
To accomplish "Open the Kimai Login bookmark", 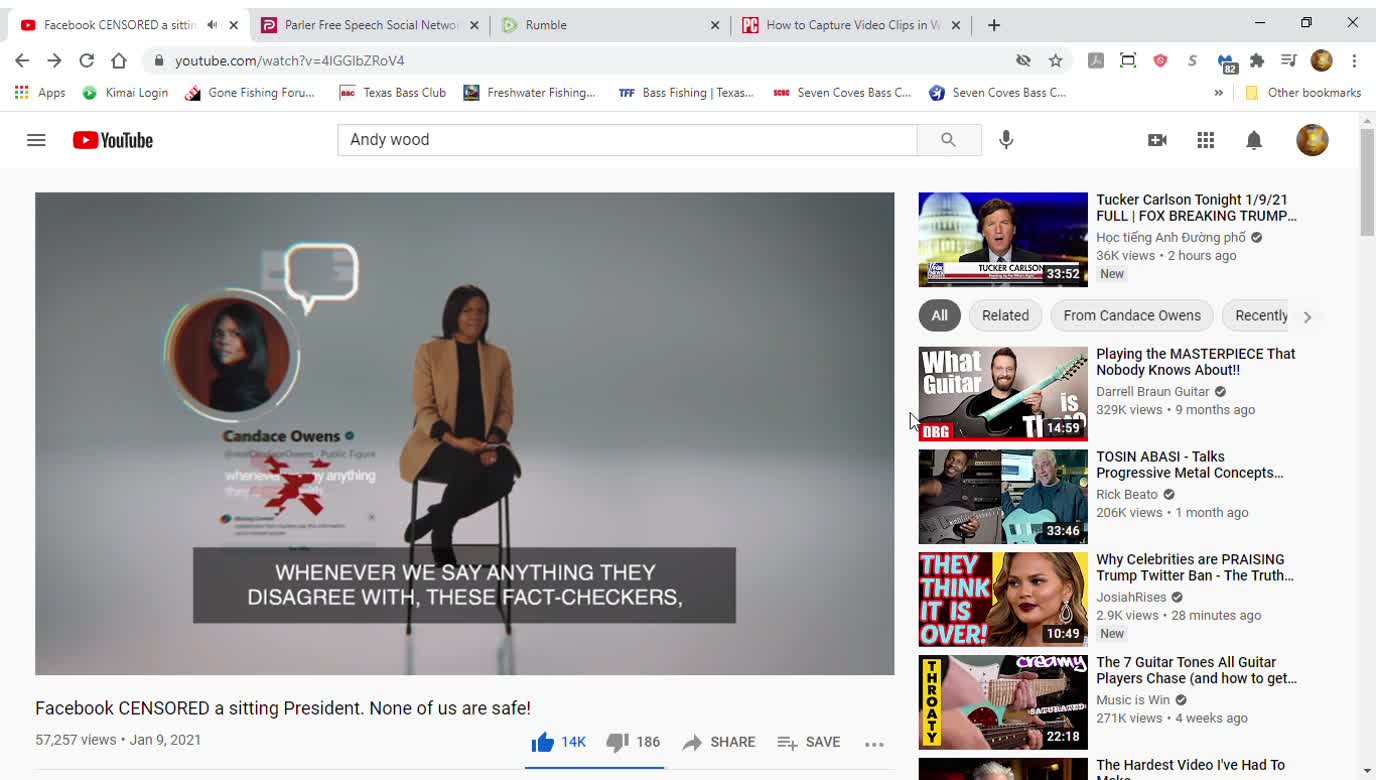I will pyautogui.click(x=125, y=93).
